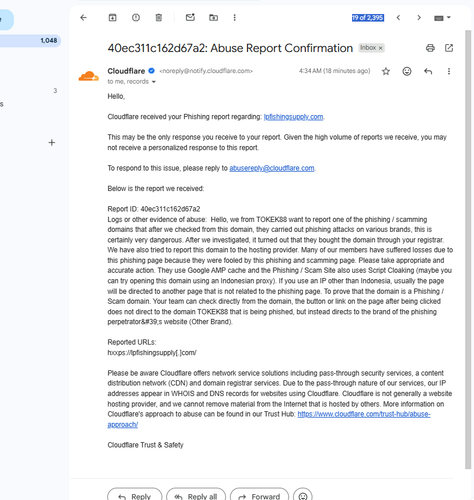This screenshot has width=474, height=500.
Task: Open the Move to folder icon
Action: (213, 18)
